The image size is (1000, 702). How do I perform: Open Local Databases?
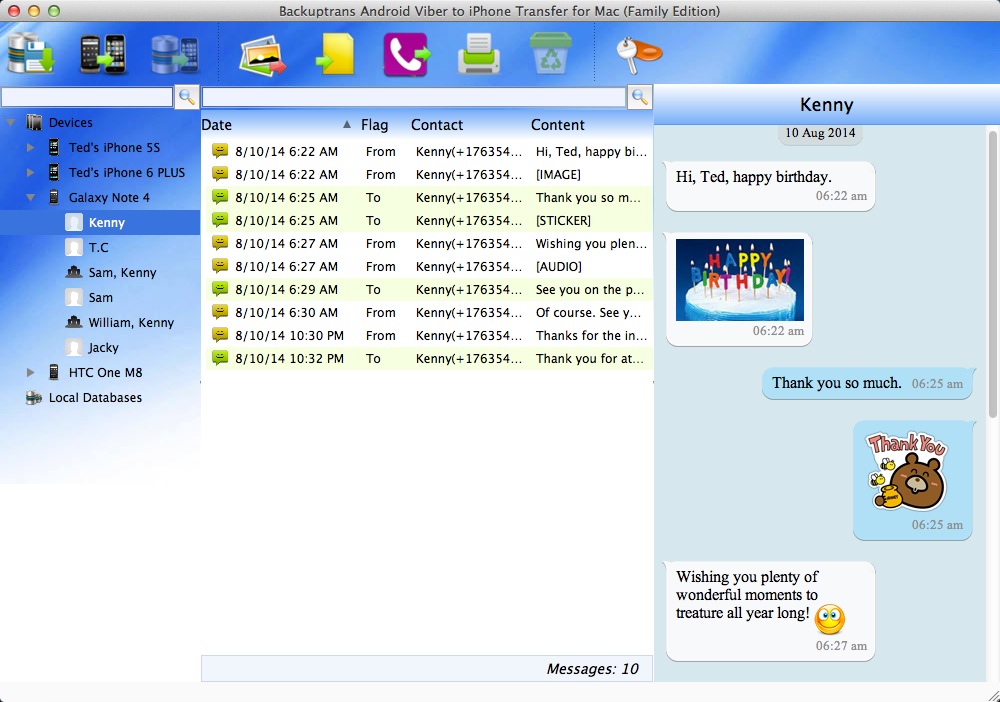click(95, 397)
